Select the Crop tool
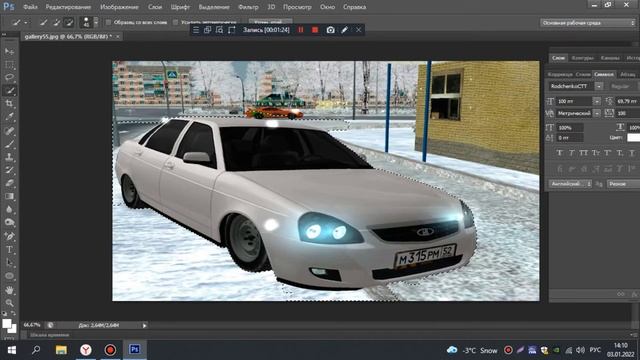This screenshot has height=360, width=640. tap(9, 104)
